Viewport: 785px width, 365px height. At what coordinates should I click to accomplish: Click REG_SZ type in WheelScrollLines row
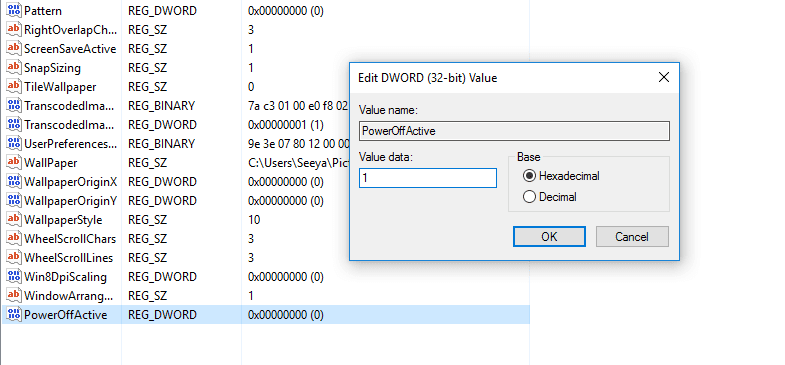pos(148,258)
